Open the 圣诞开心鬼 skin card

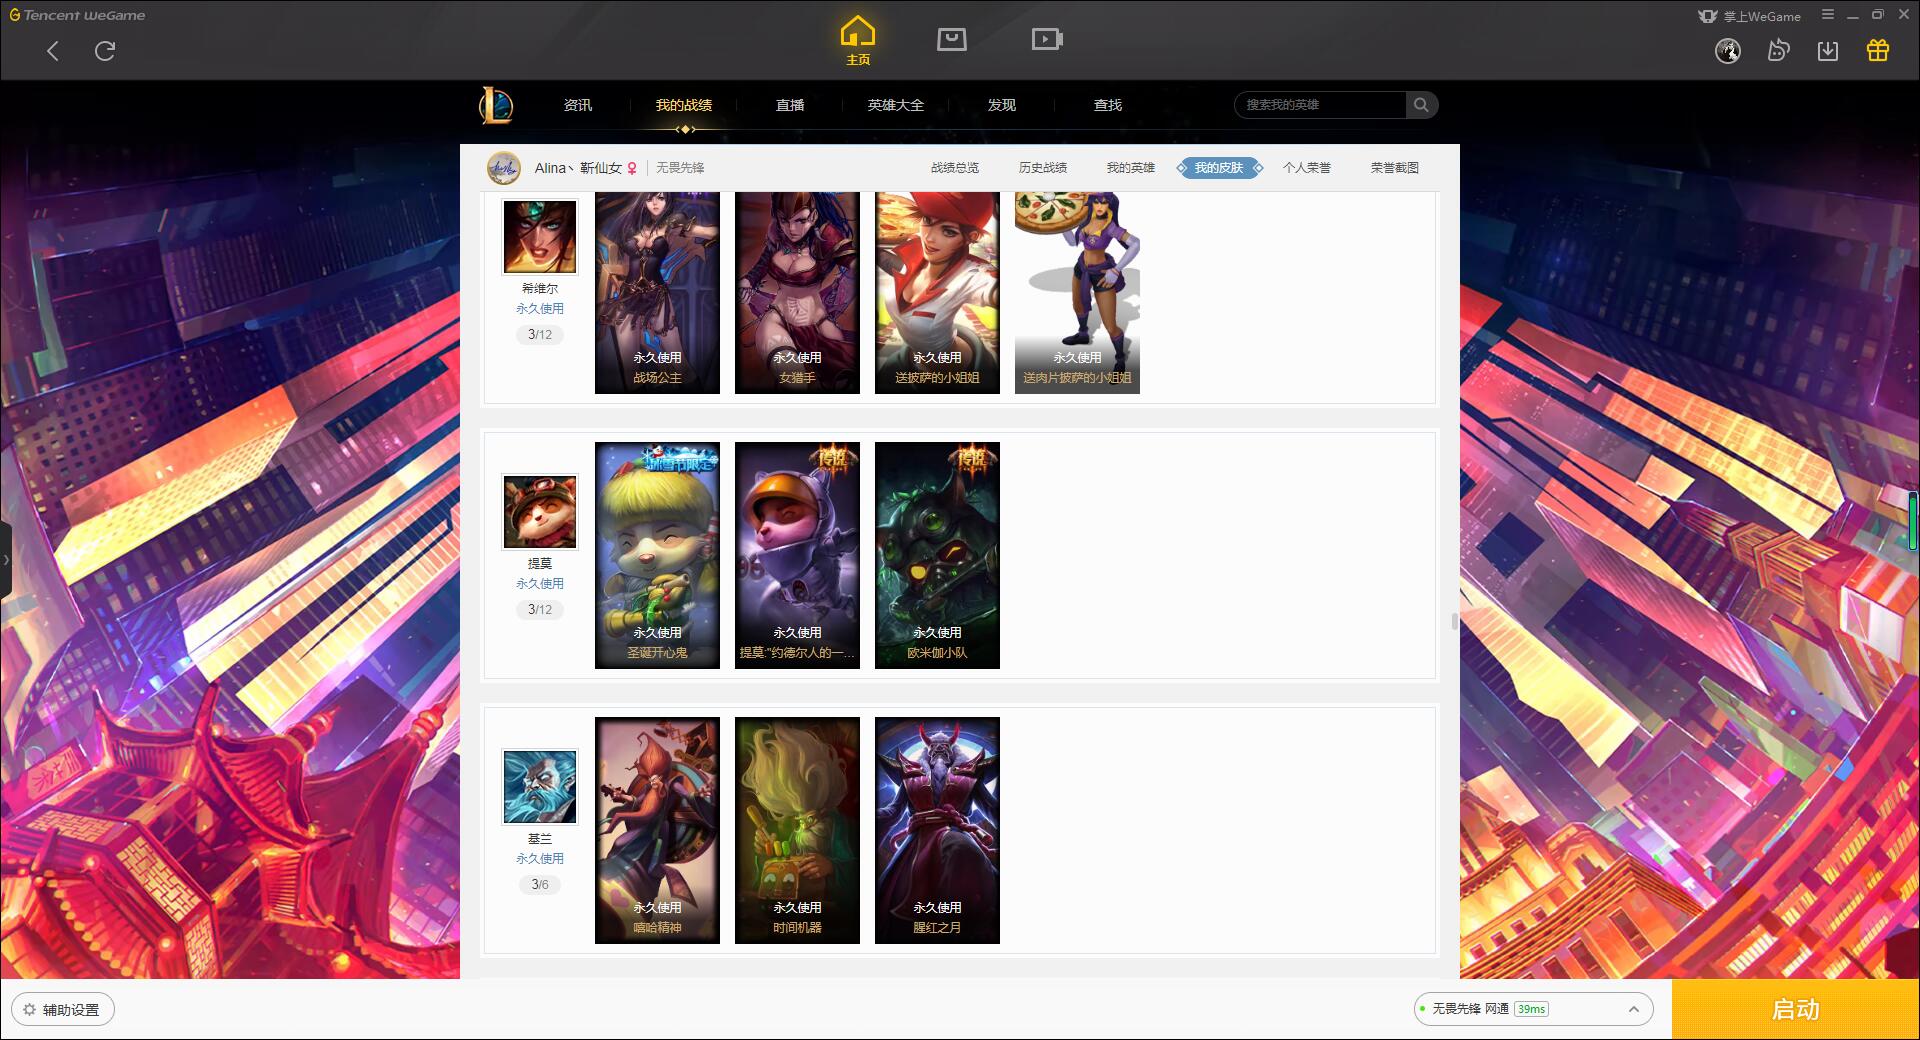pyautogui.click(x=657, y=555)
